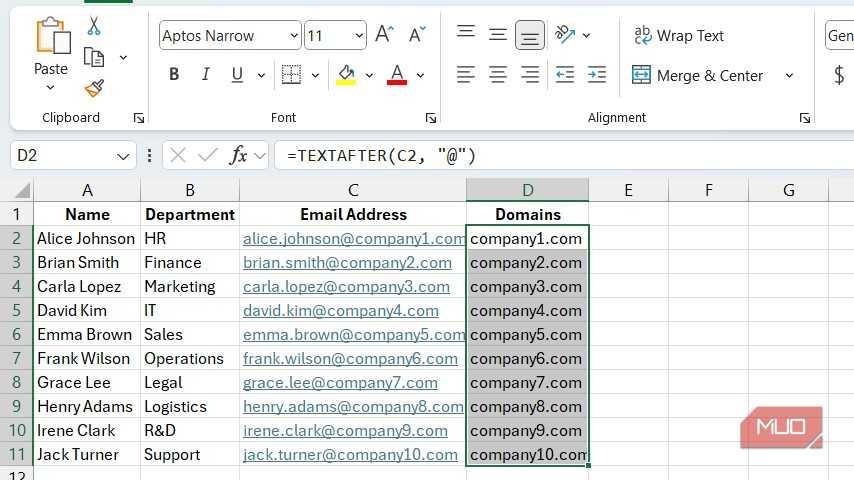Toggle bold formatting
This screenshot has height=480, width=854.
[174, 75]
